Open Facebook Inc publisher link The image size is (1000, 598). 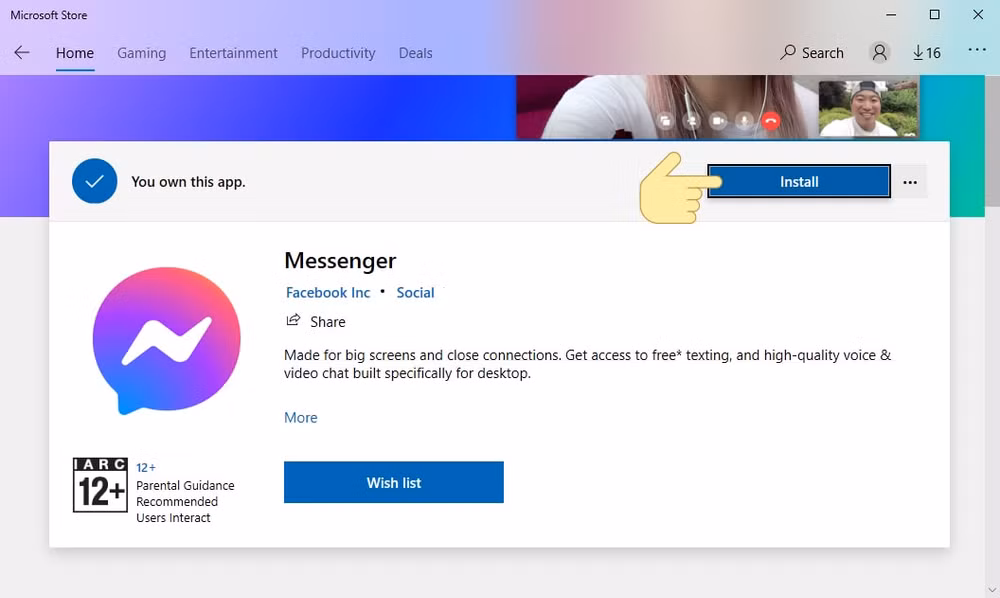[328, 293]
